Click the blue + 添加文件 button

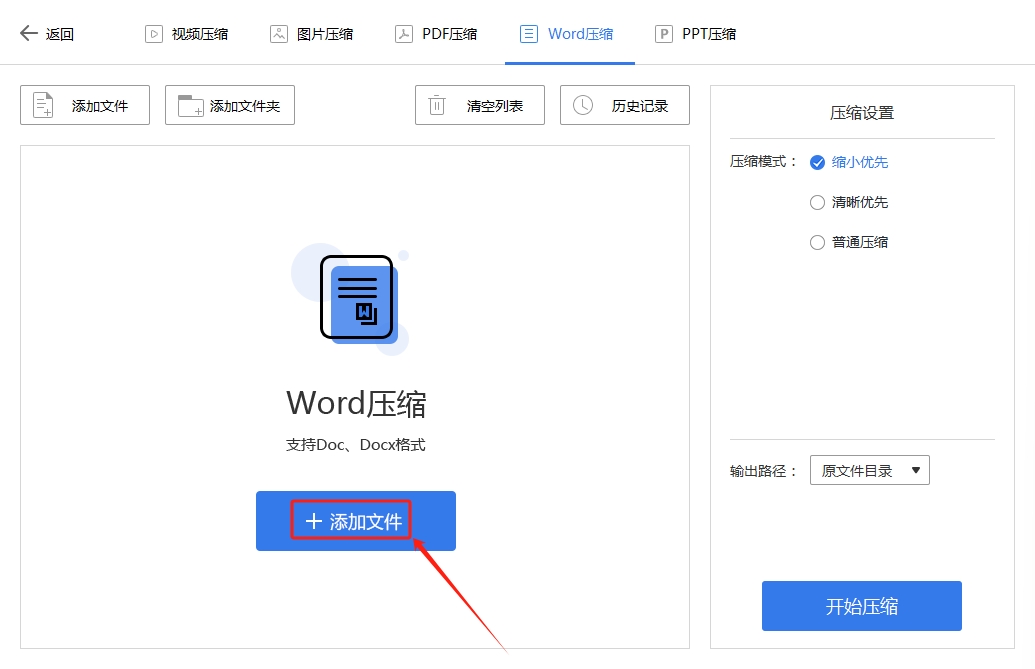(356, 521)
